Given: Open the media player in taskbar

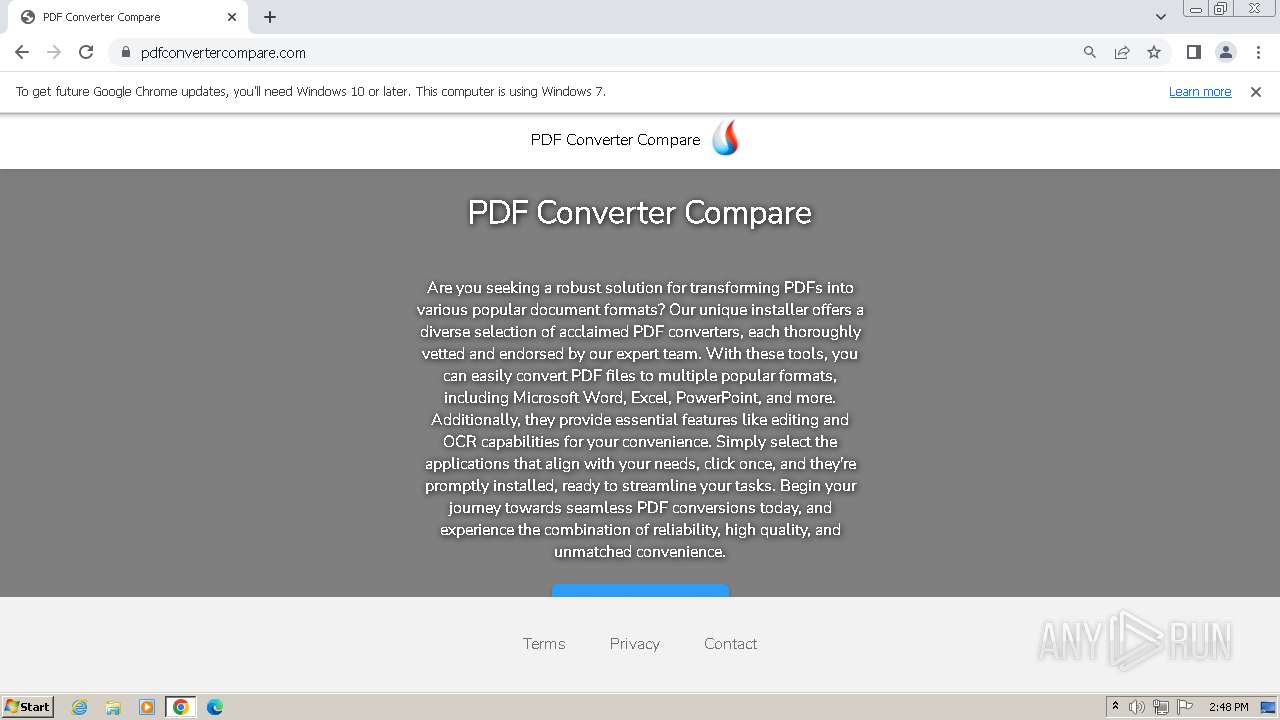Looking at the screenshot, I should pyautogui.click(x=147, y=707).
